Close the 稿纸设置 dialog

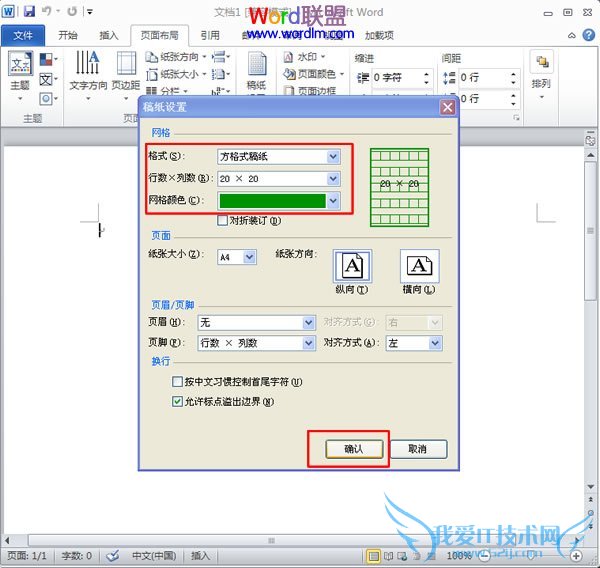447,108
